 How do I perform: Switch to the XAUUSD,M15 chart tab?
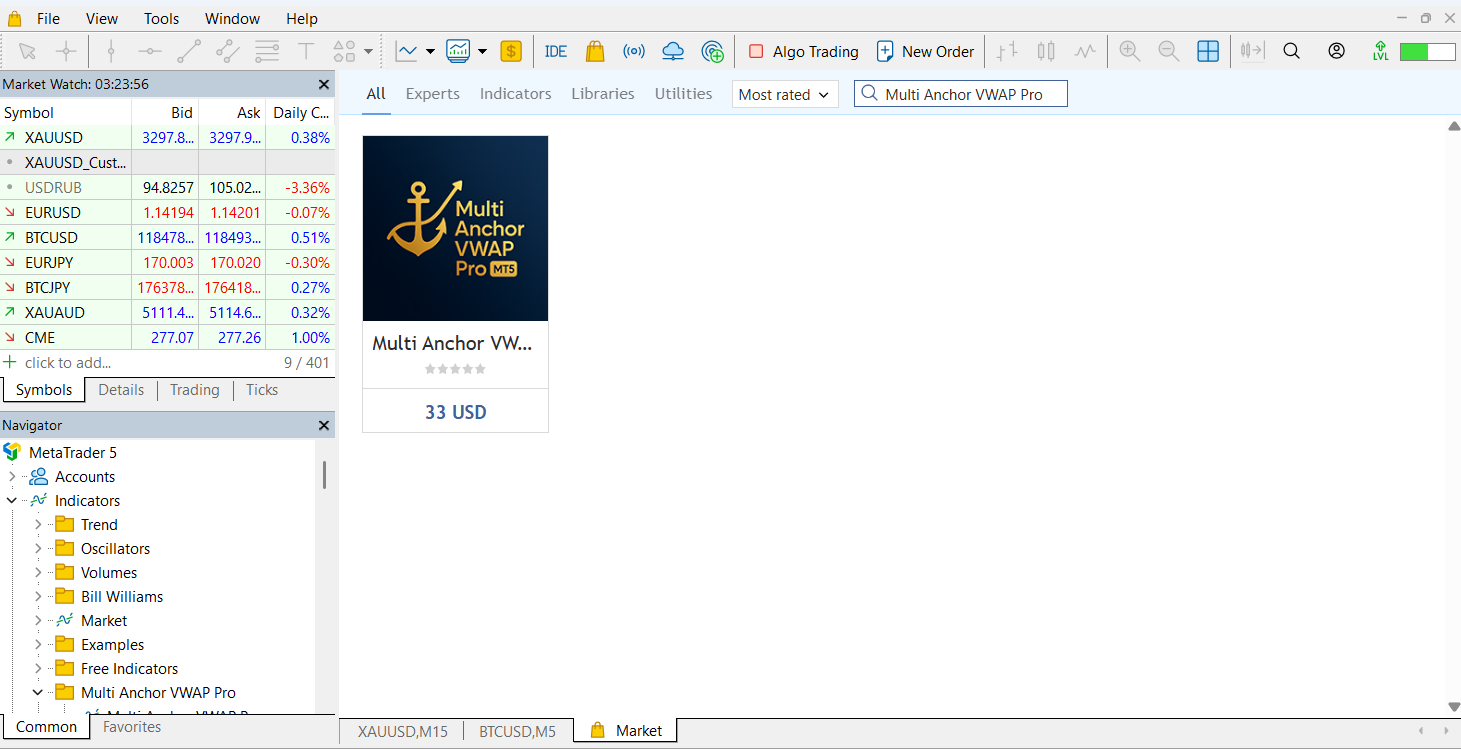click(403, 731)
